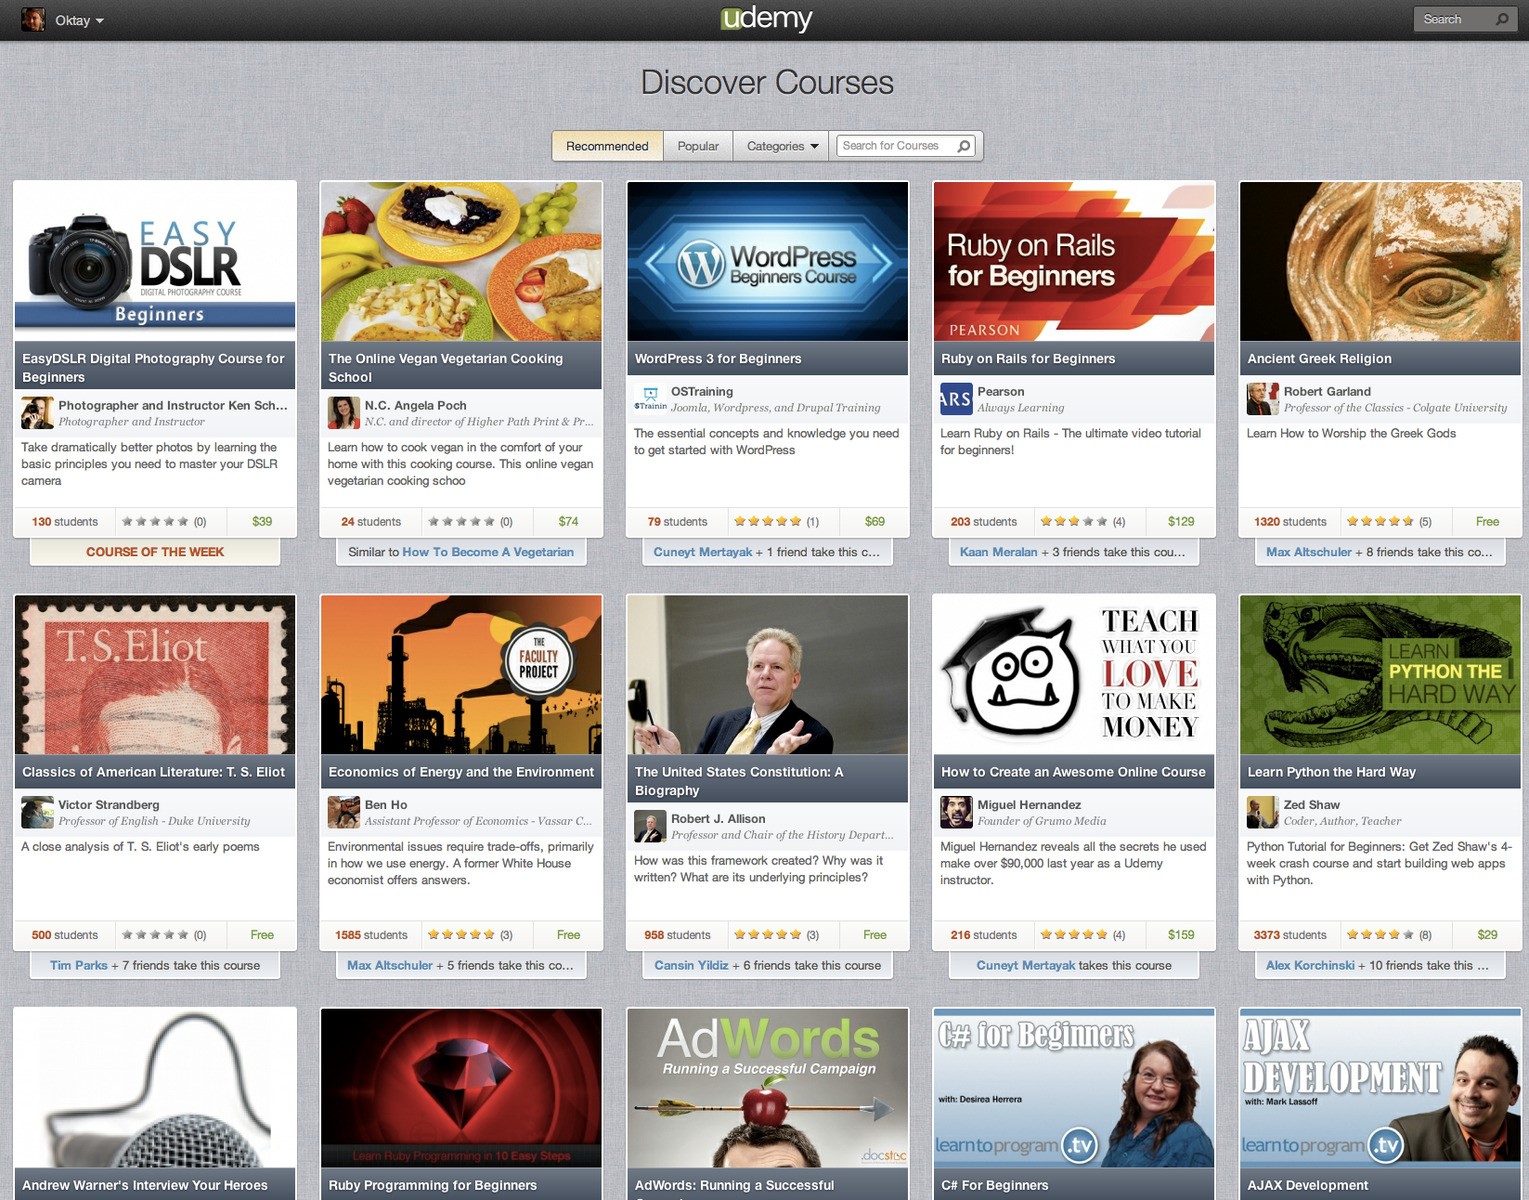Open the AJAX Development thumbnail

click(x=1380, y=1088)
